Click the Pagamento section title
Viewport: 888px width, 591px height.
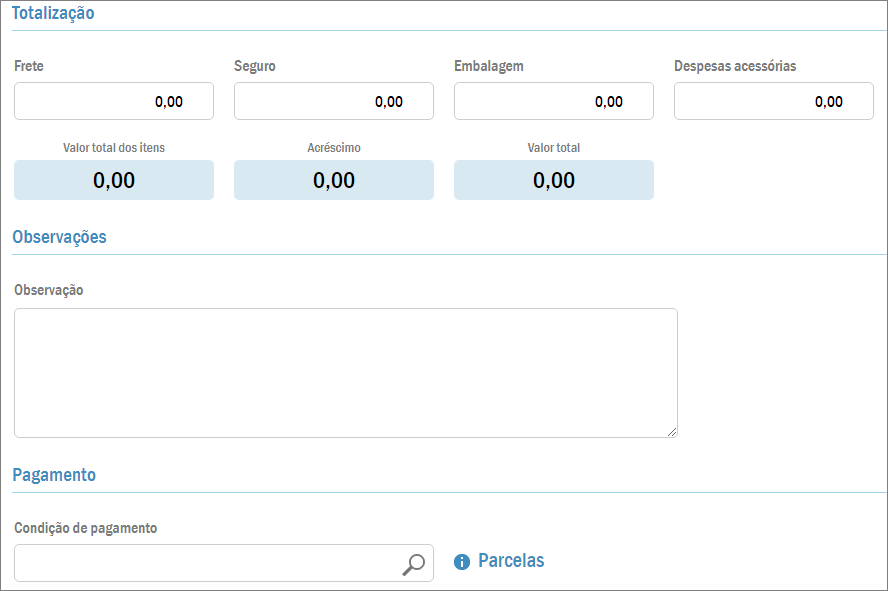54,475
